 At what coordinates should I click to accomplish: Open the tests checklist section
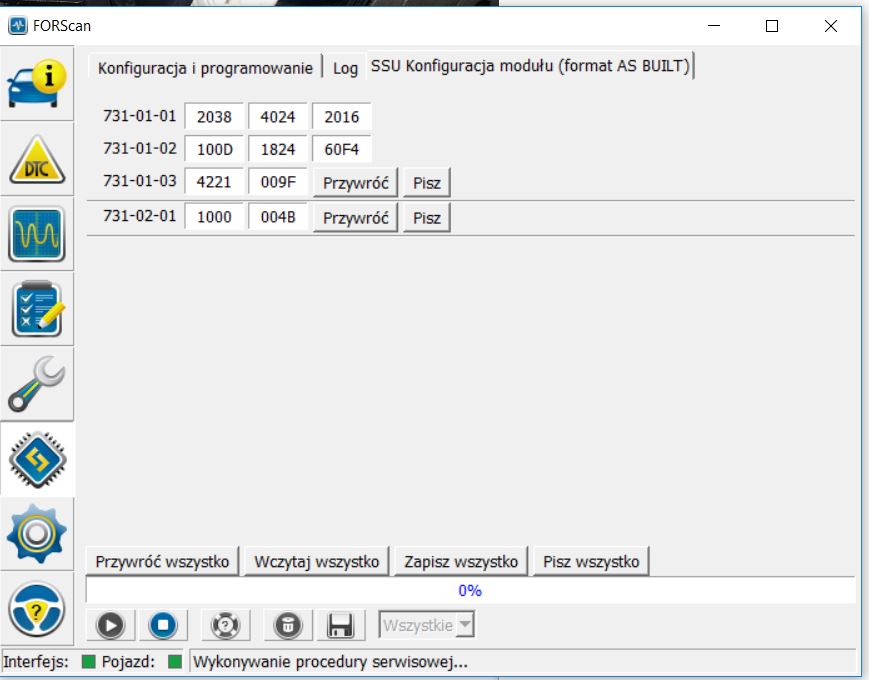[x=37, y=309]
